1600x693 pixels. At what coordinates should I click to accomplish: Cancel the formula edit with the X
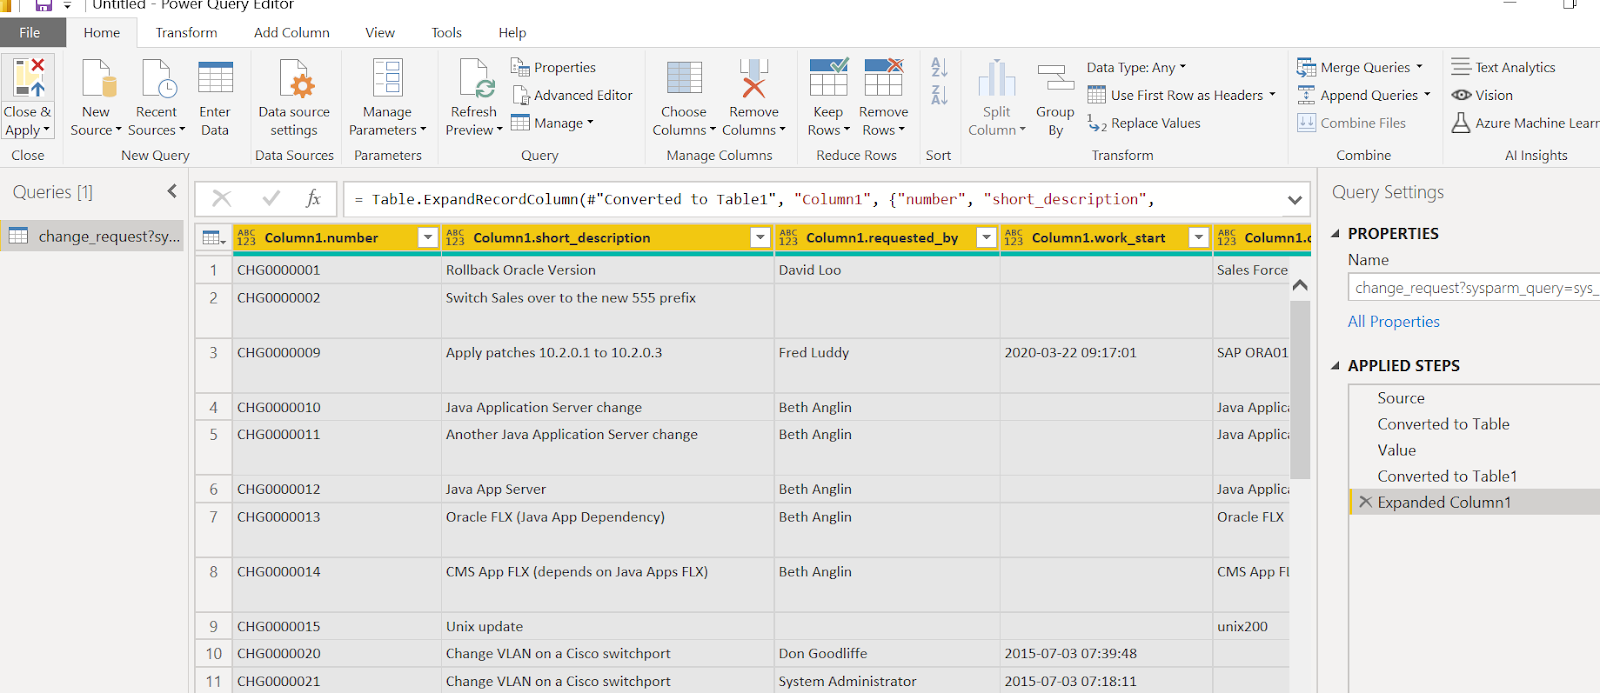[222, 198]
